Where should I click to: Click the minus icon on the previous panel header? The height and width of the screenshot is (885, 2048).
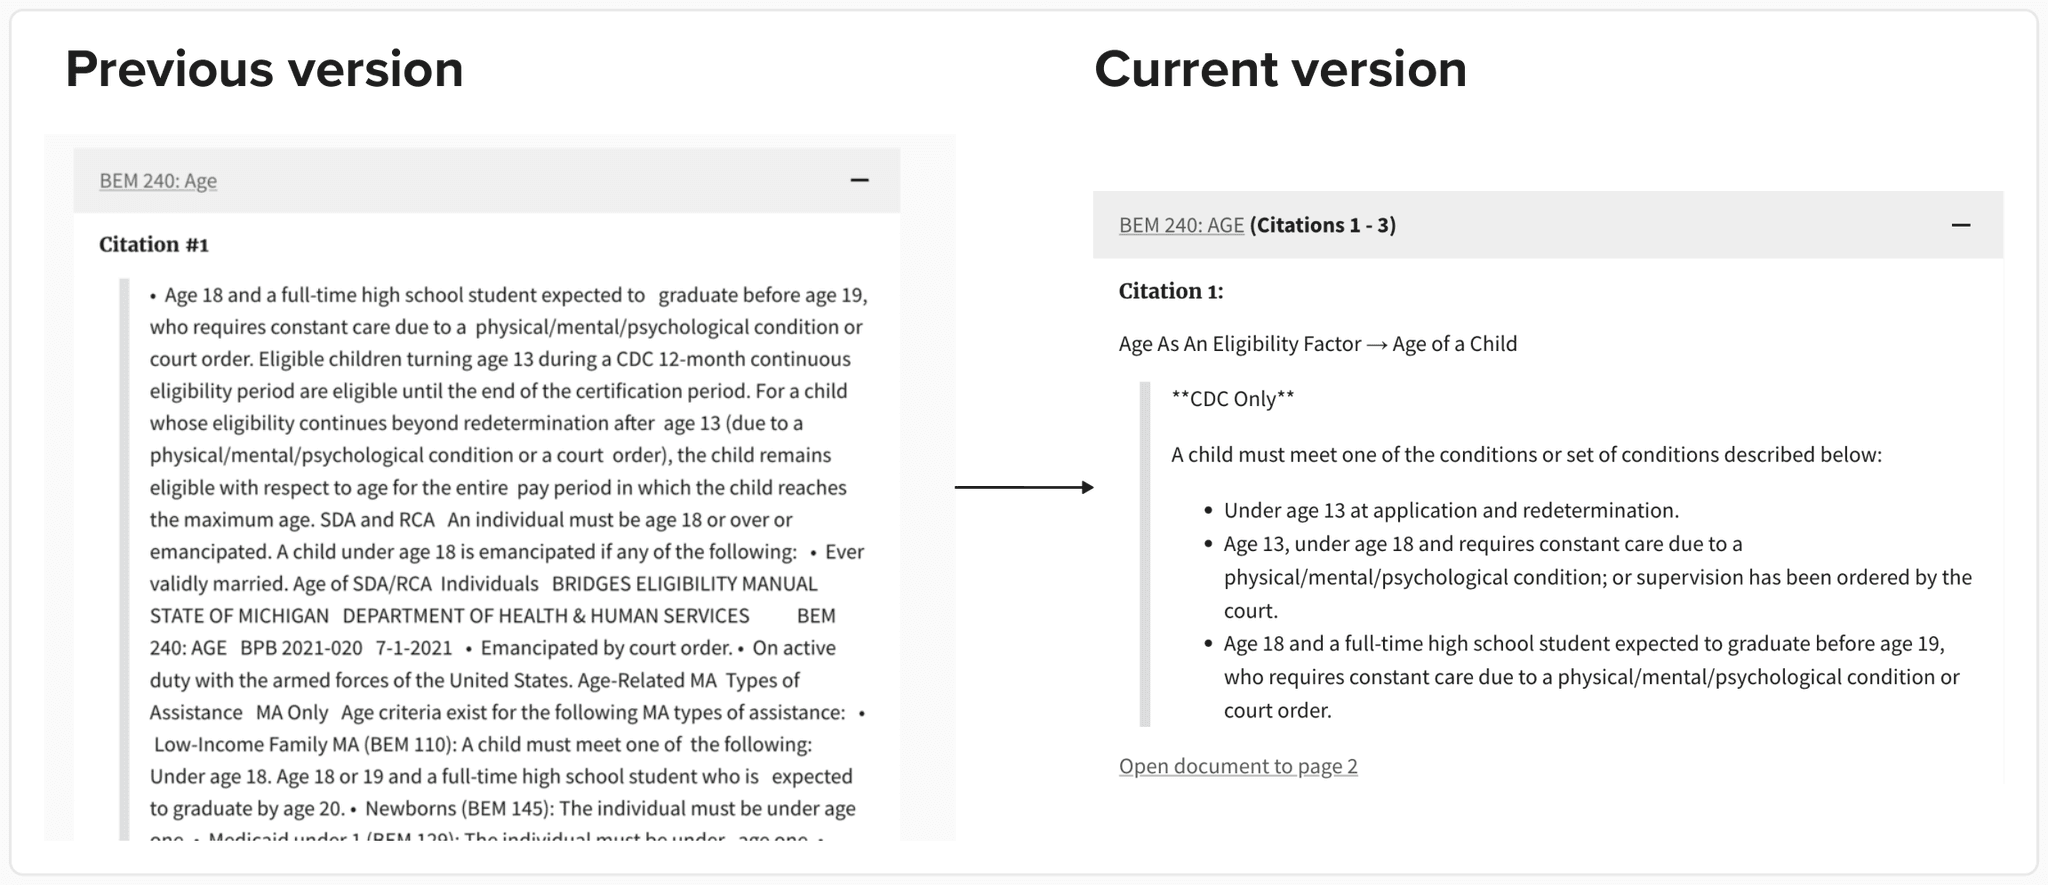click(x=860, y=180)
